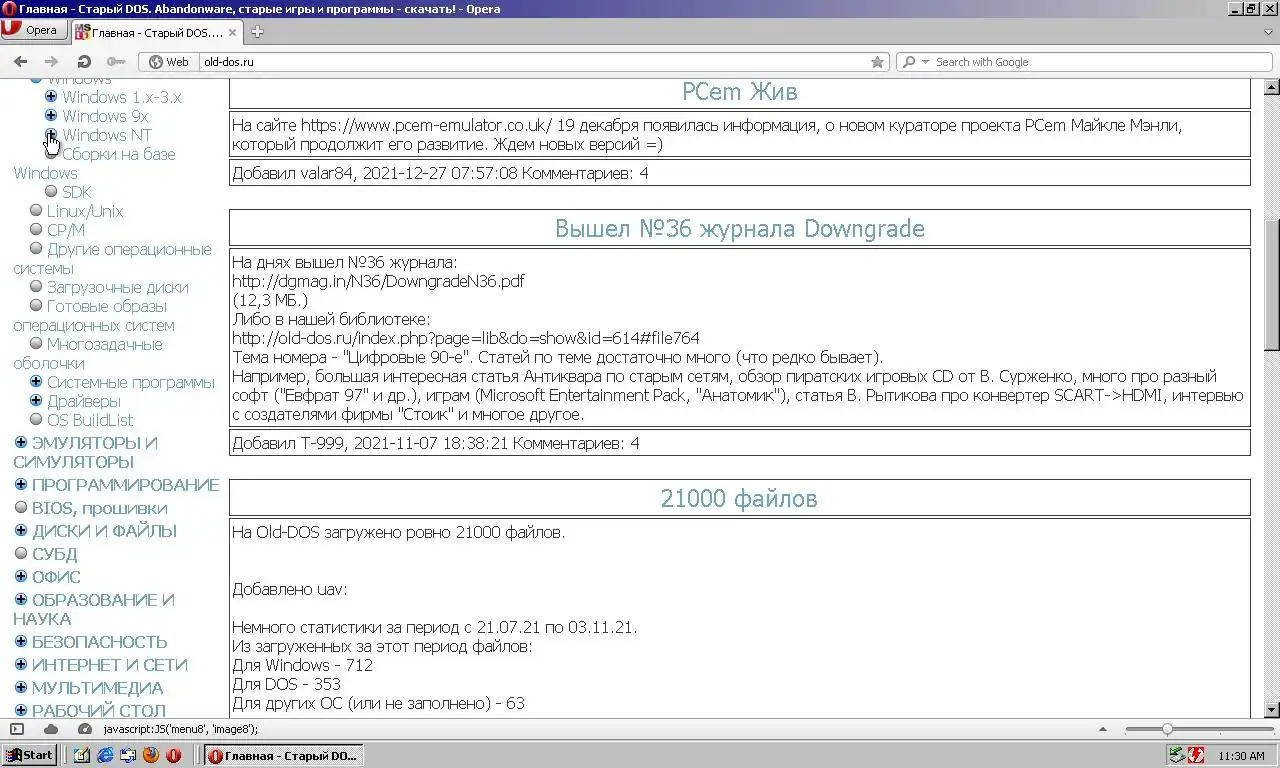Open the CP/M link
Screen dimensions: 1280x768
(x=66, y=230)
